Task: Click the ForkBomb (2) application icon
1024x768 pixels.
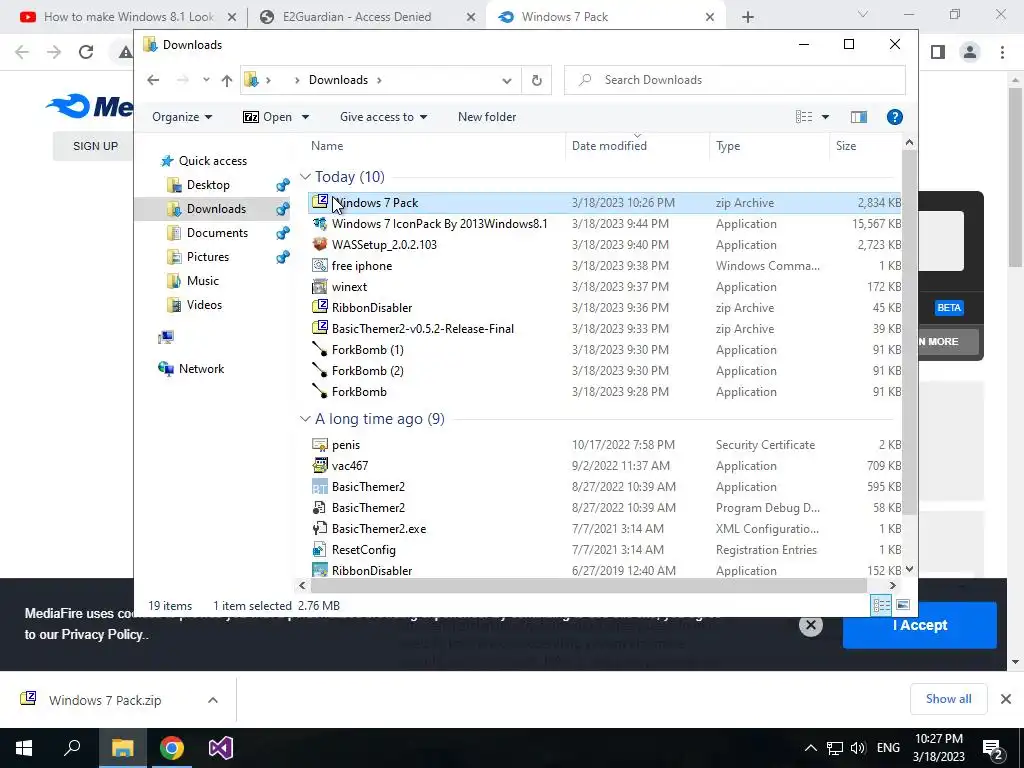Action: (319, 370)
